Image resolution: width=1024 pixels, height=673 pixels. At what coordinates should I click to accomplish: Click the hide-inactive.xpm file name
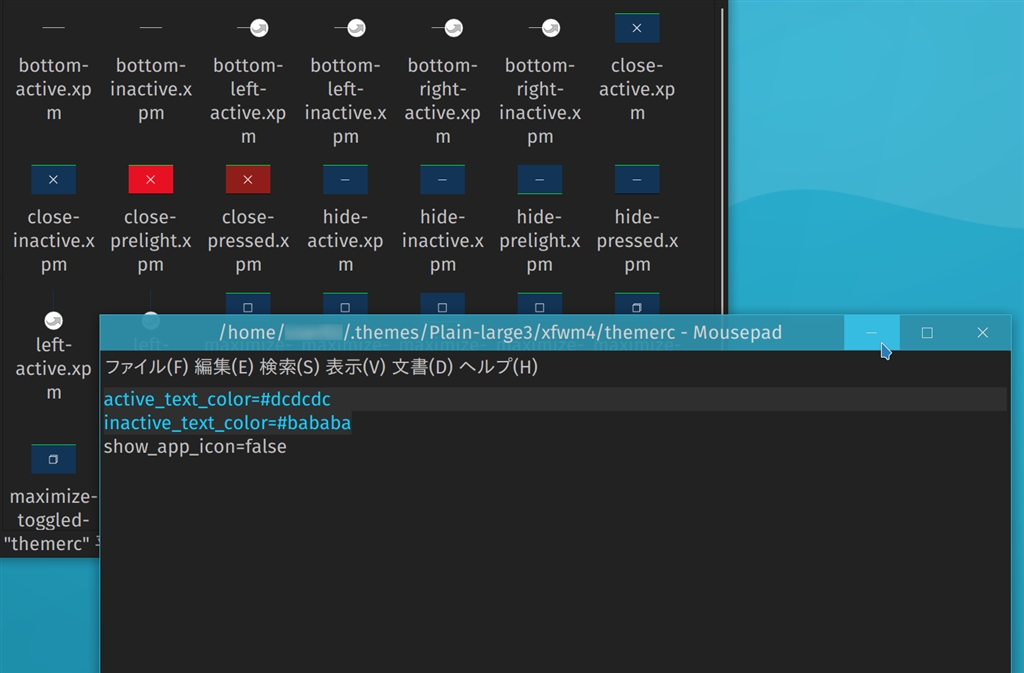(443, 241)
